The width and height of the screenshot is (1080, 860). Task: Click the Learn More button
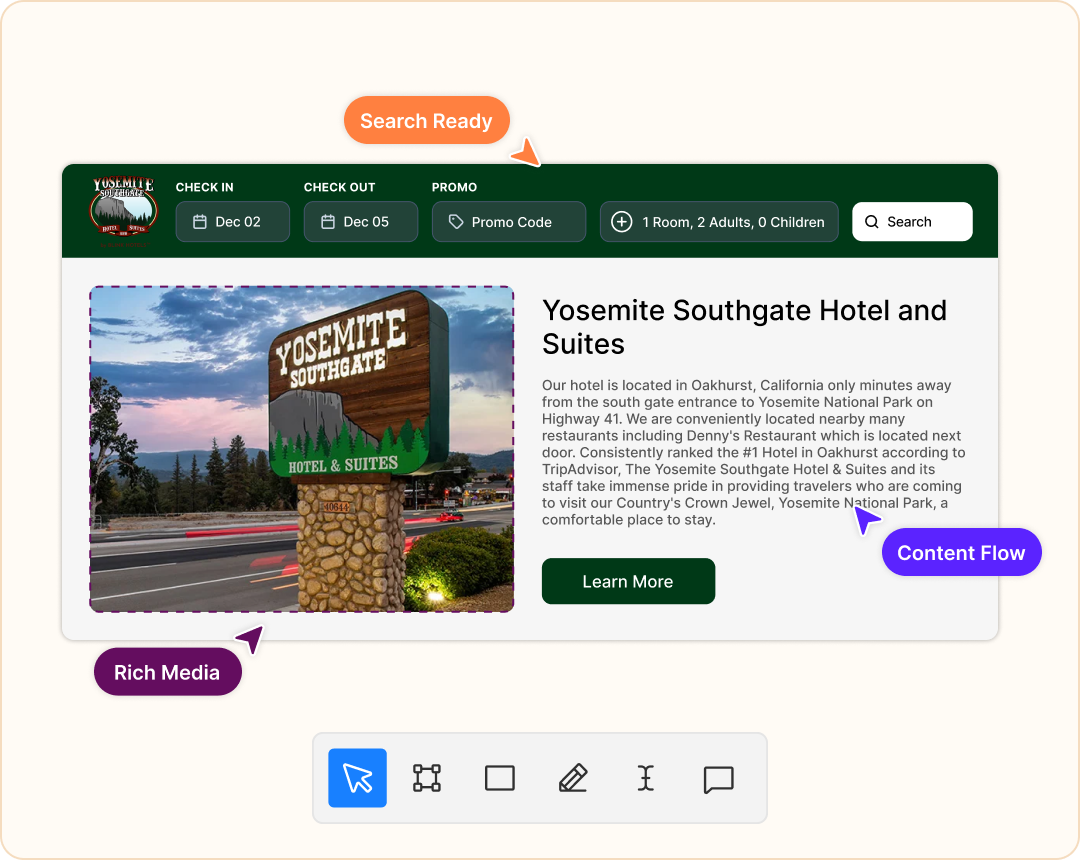[x=628, y=581]
